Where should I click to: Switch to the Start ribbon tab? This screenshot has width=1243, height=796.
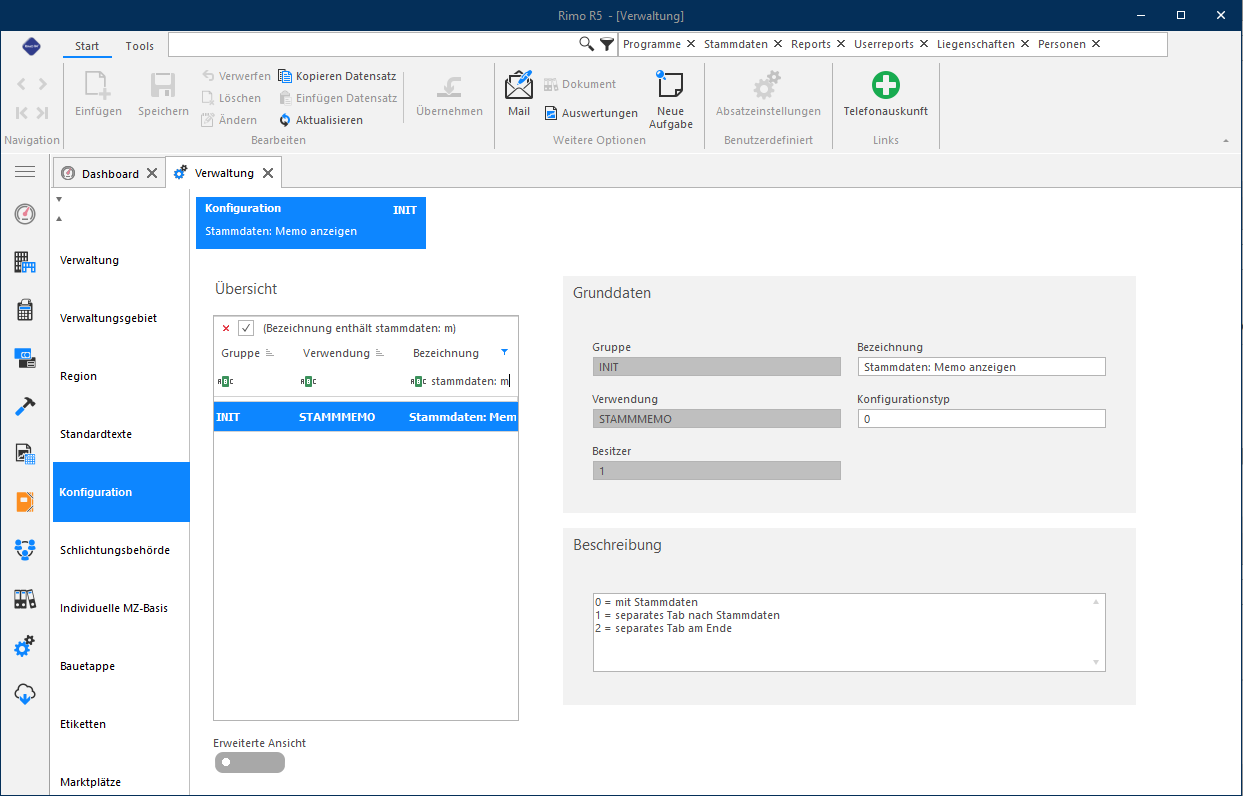tap(87, 46)
